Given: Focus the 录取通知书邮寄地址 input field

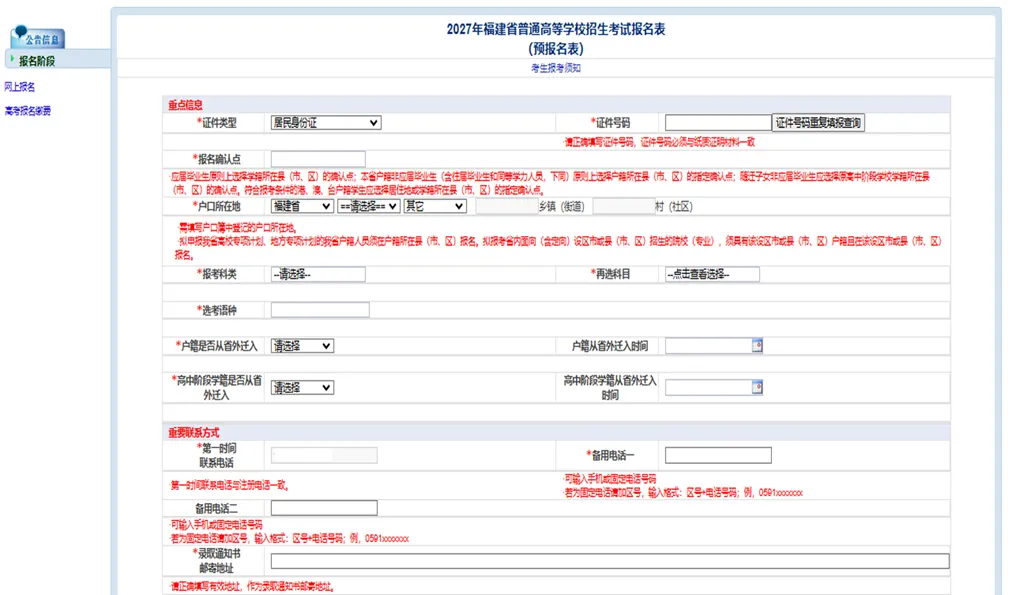Looking at the screenshot, I should pyautogui.click(x=610, y=561).
